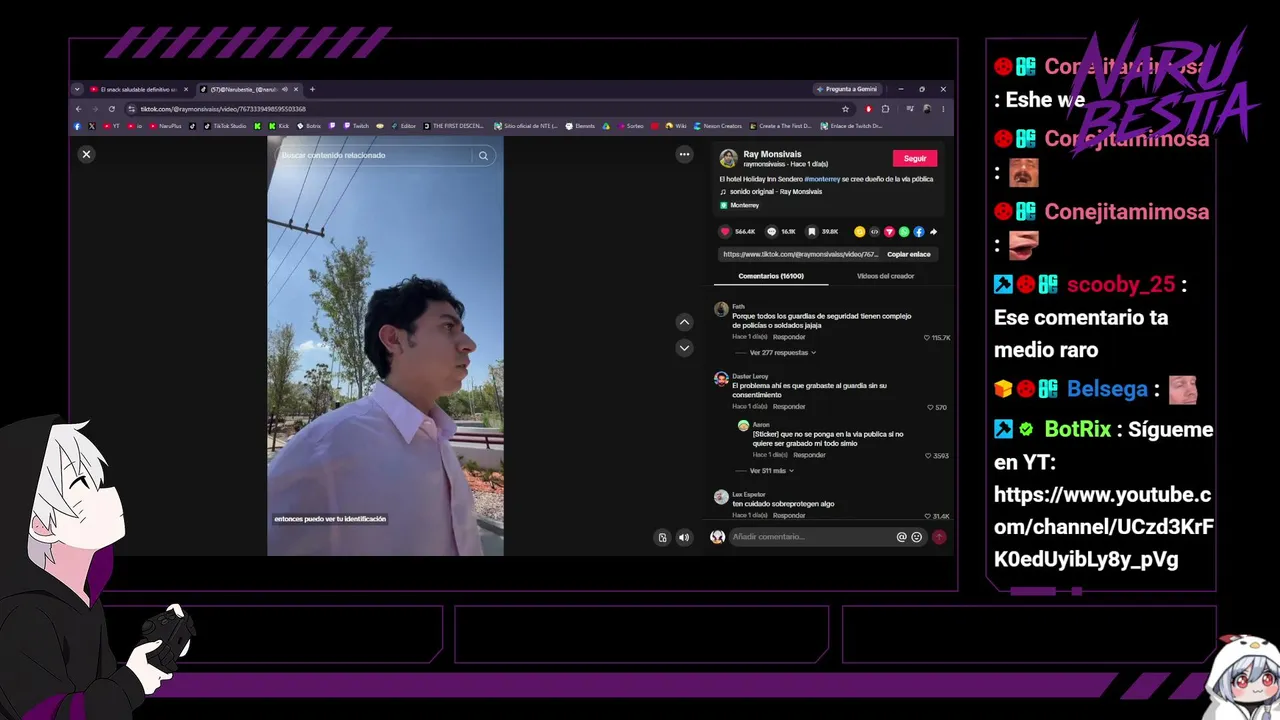1280x720 pixels.
Task: Insert a mention with the @ icon
Action: tap(901, 537)
